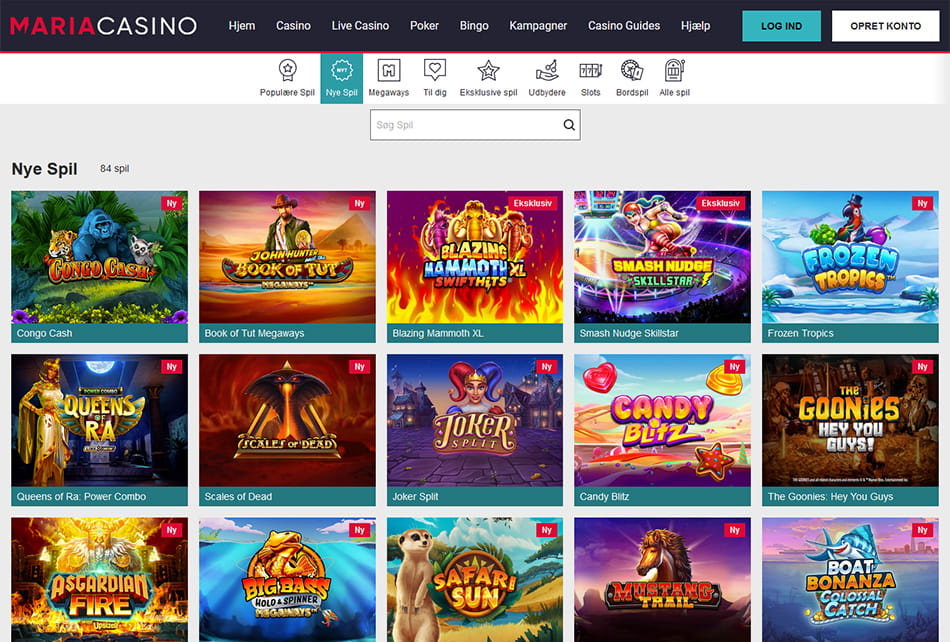
Task: Open the Kampagner menu item
Action: [x=538, y=25]
